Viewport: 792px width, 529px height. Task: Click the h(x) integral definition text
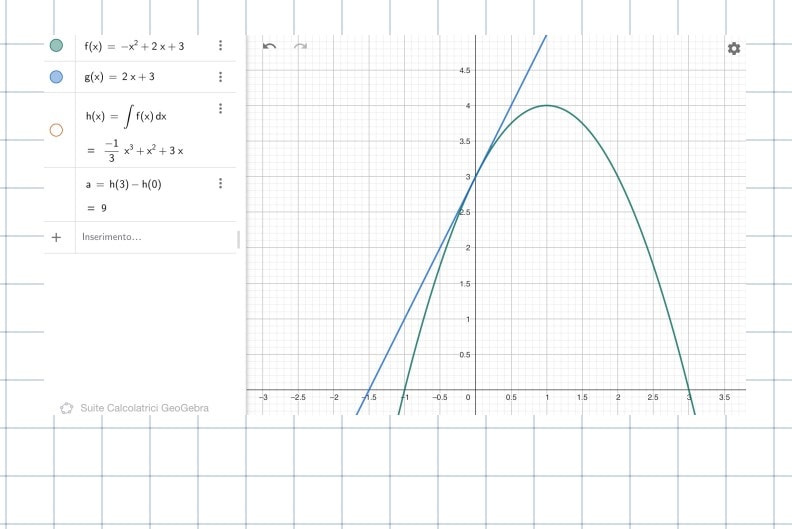(126, 116)
